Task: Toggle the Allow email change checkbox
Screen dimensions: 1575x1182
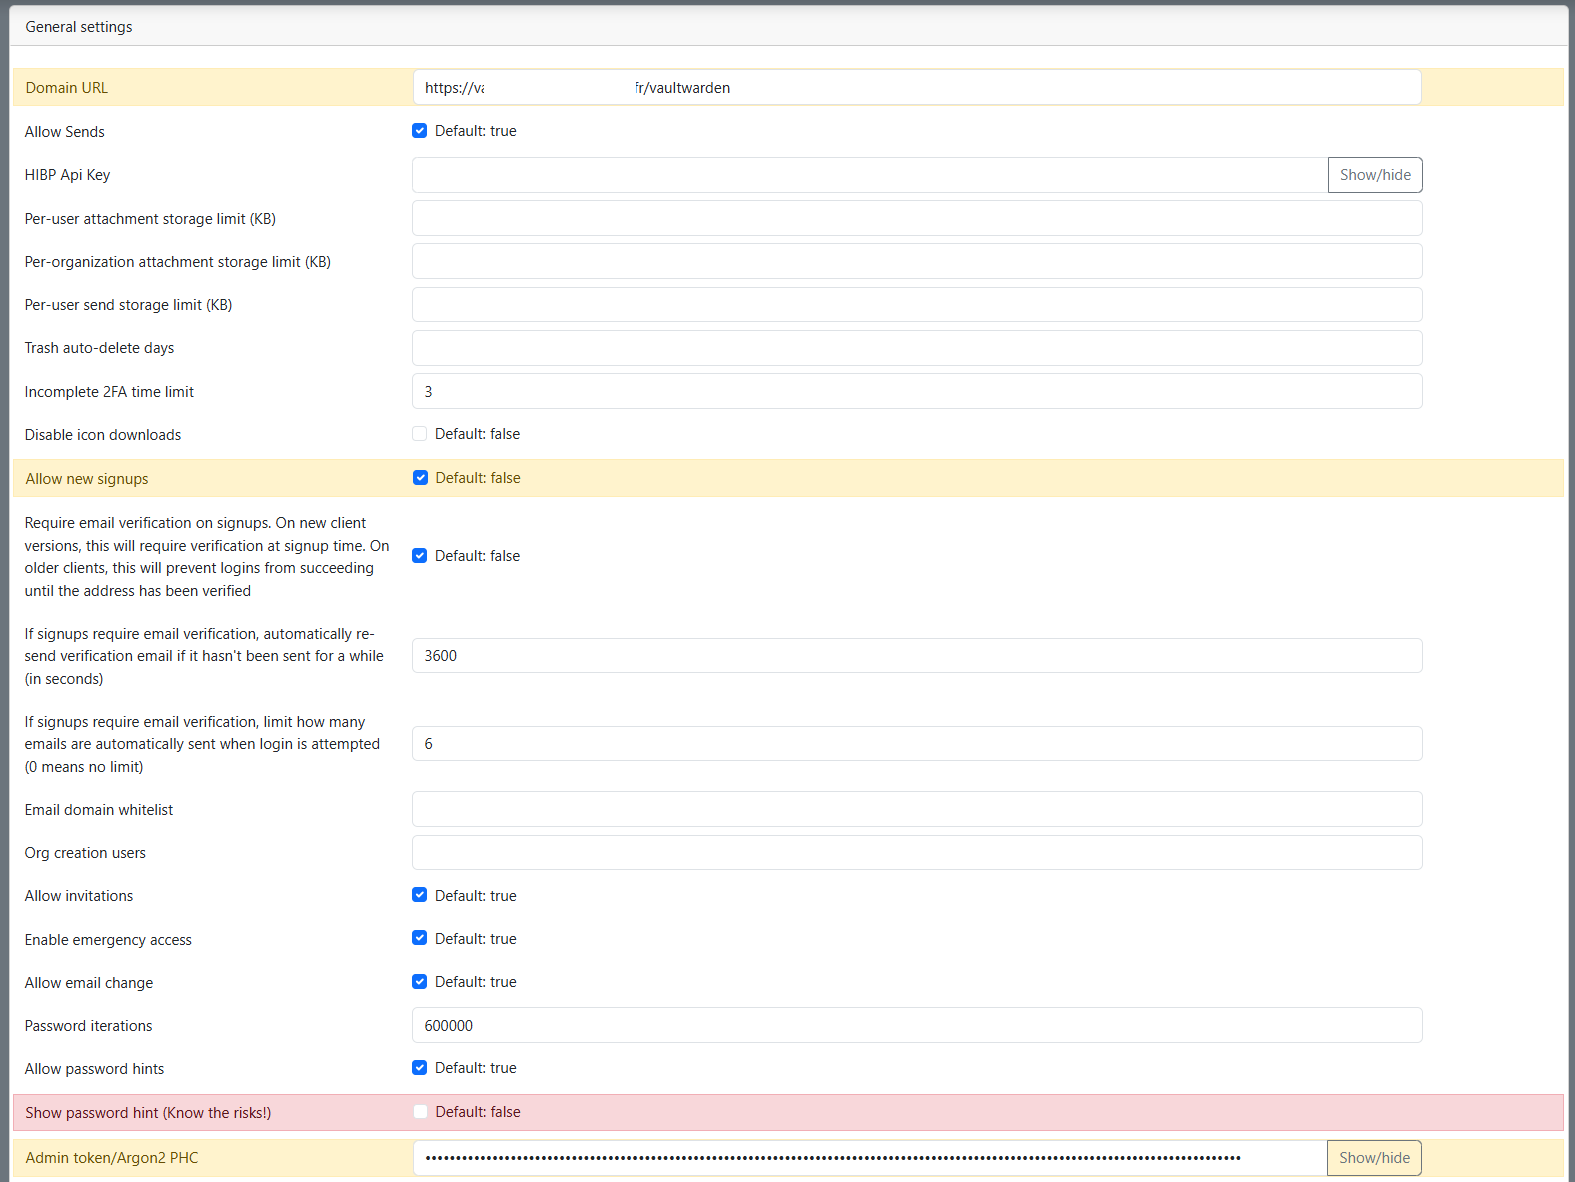Action: [420, 982]
